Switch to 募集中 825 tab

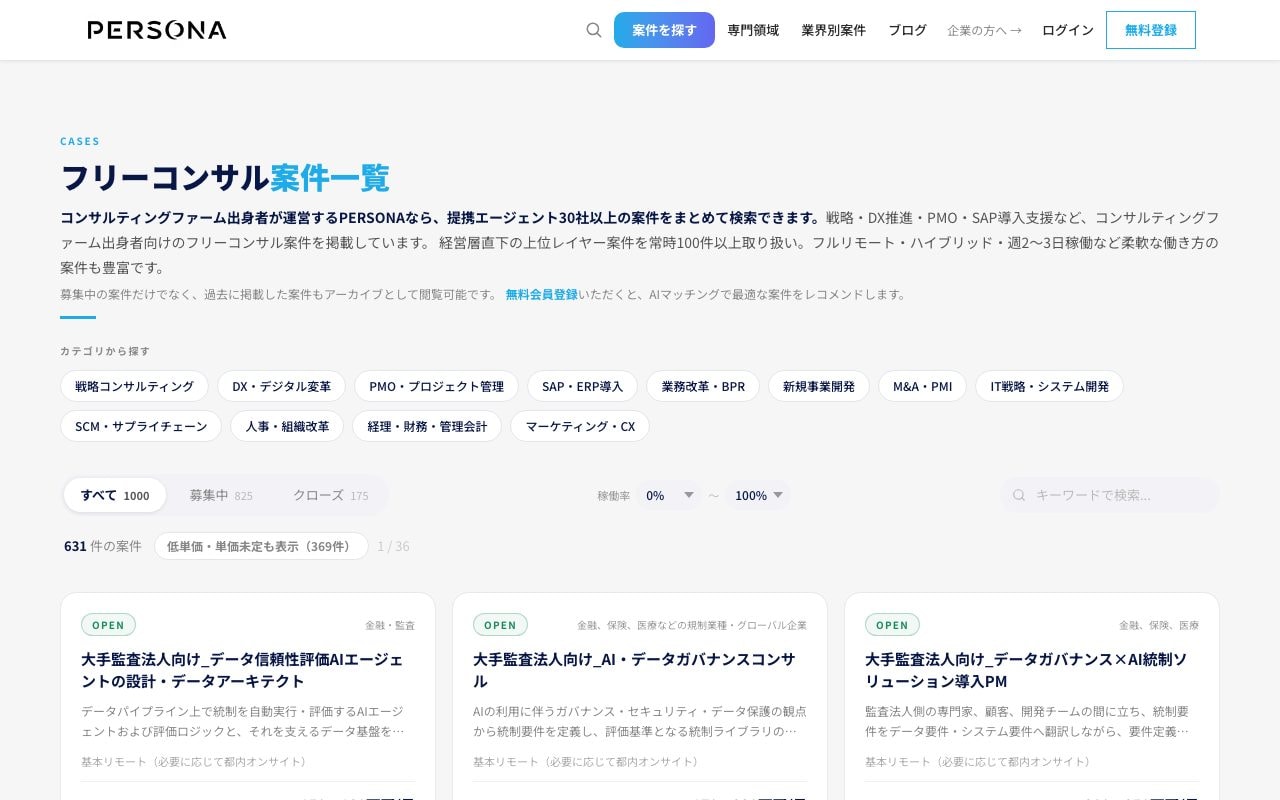click(x=221, y=495)
